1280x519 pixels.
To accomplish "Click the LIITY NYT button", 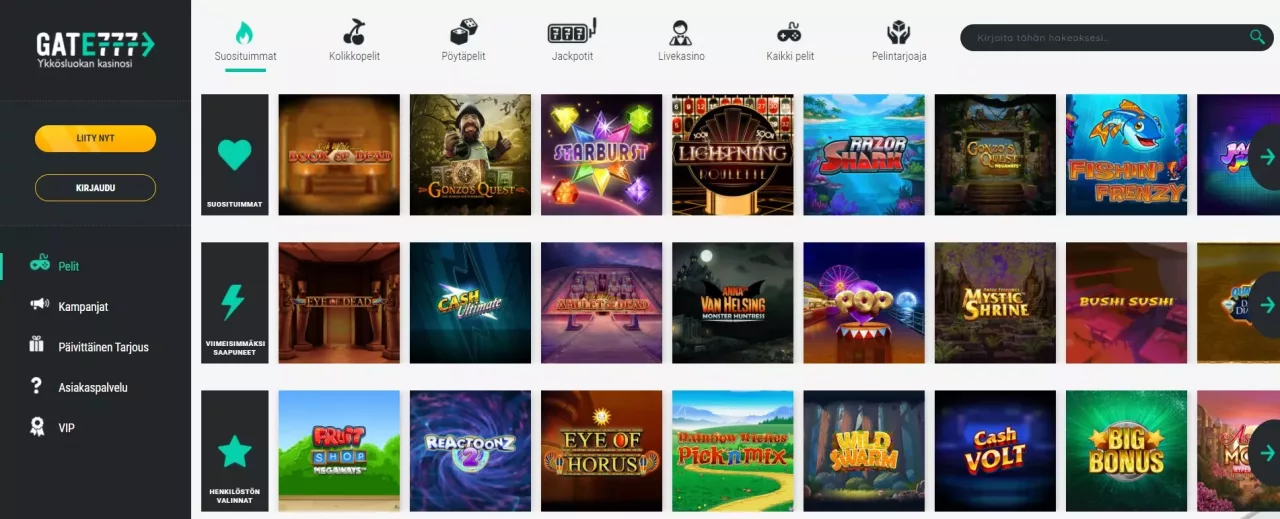I will tap(95, 138).
